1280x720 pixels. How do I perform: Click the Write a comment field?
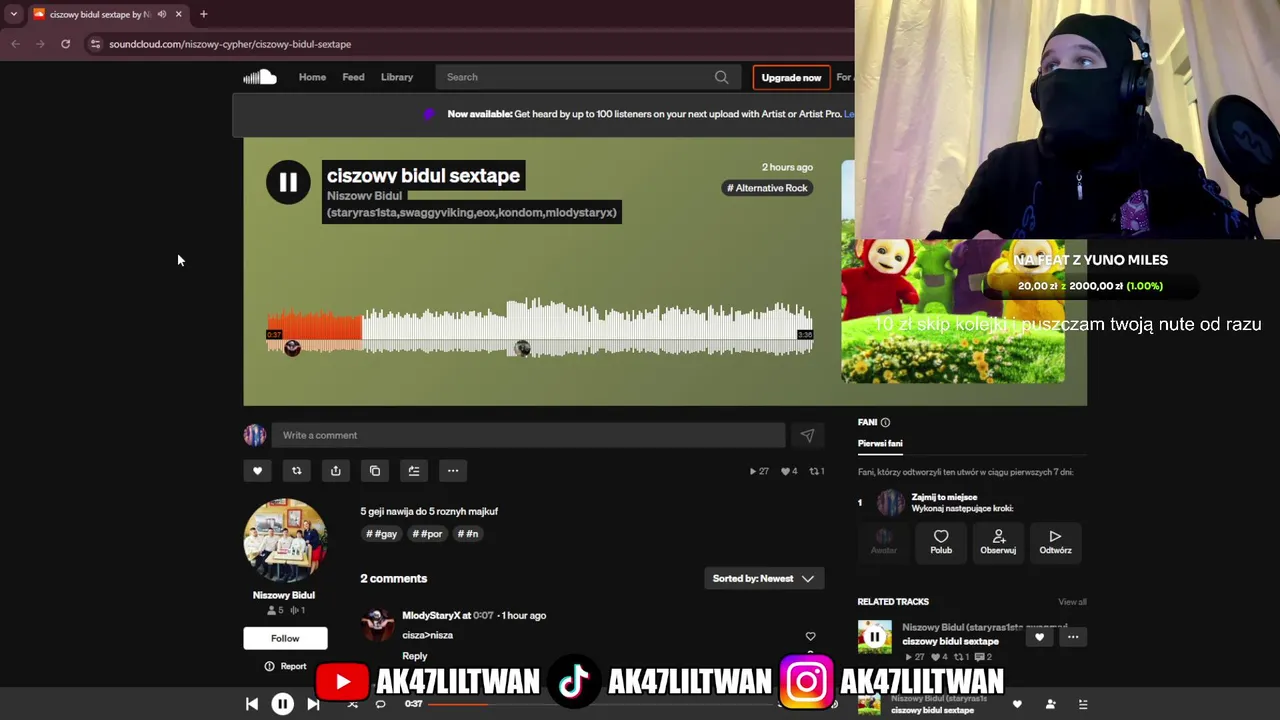529,435
